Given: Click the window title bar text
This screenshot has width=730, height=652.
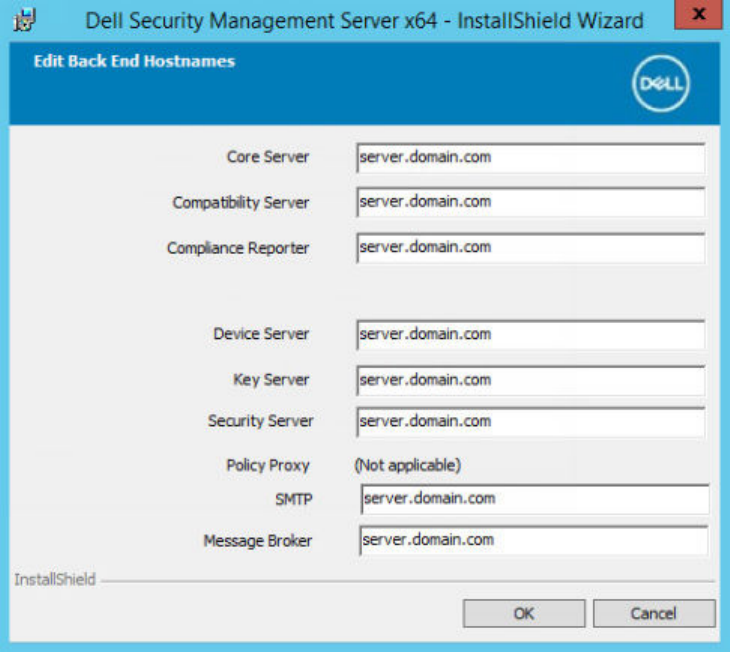Looking at the screenshot, I should point(364,21).
